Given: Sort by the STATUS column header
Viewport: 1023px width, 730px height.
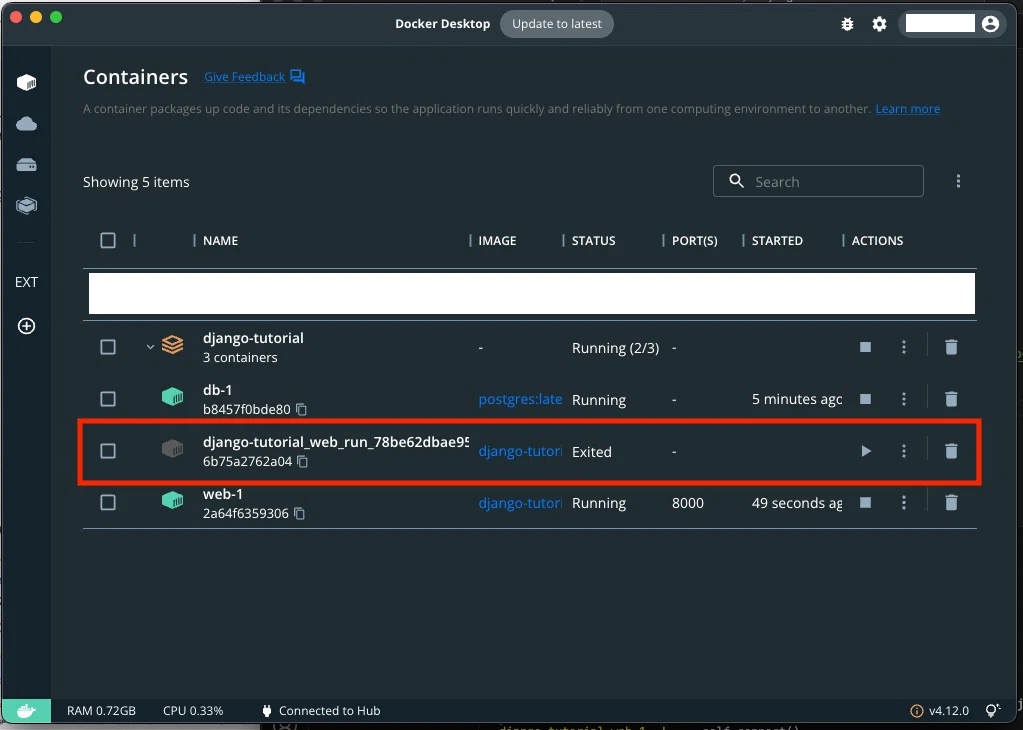Looking at the screenshot, I should coord(594,241).
